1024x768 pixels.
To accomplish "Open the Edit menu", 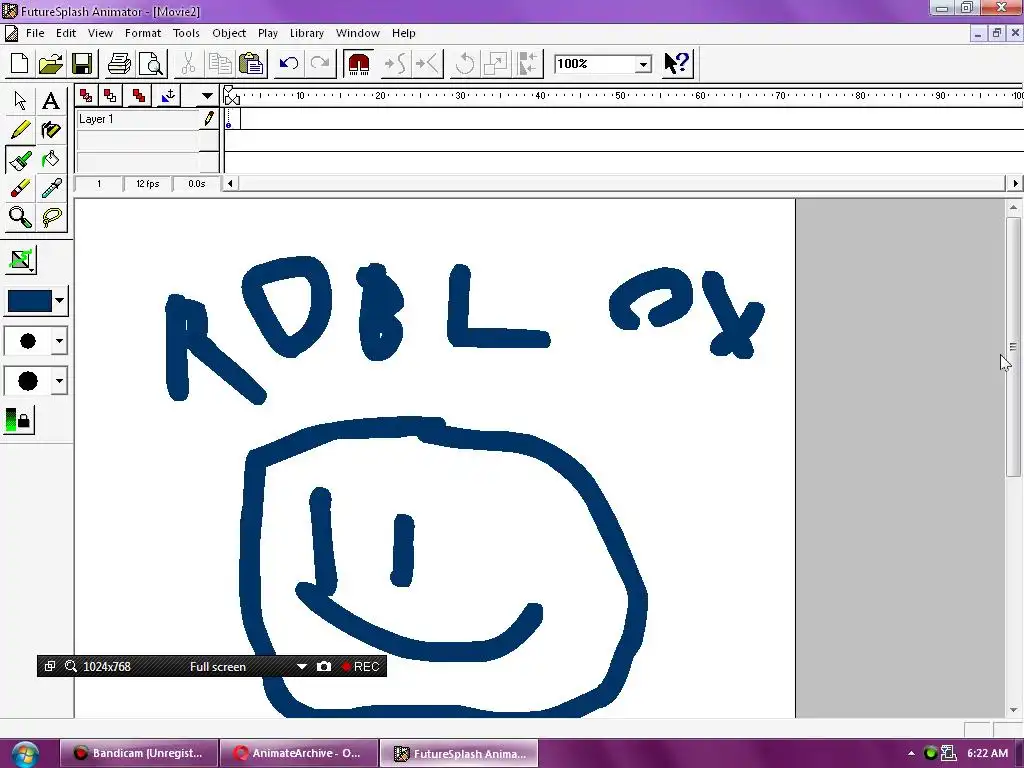I will click(66, 33).
